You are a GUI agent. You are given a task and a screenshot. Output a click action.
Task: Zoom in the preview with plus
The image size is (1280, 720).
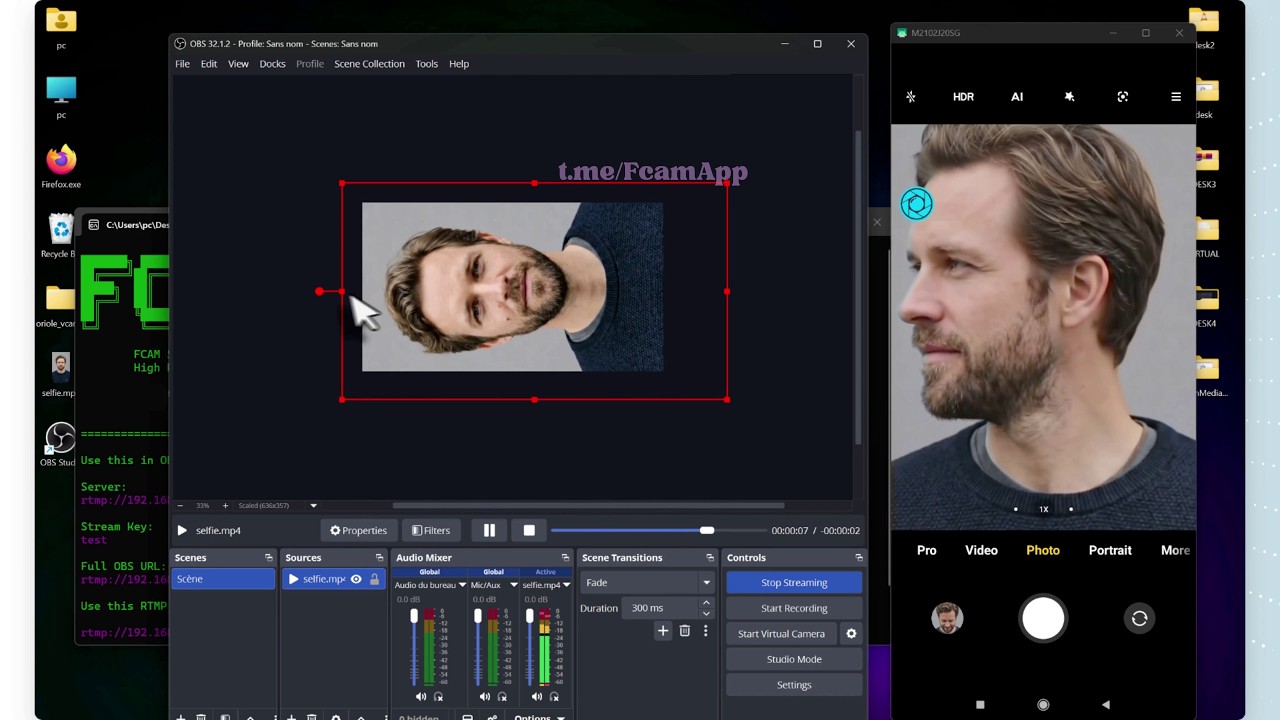tap(225, 506)
